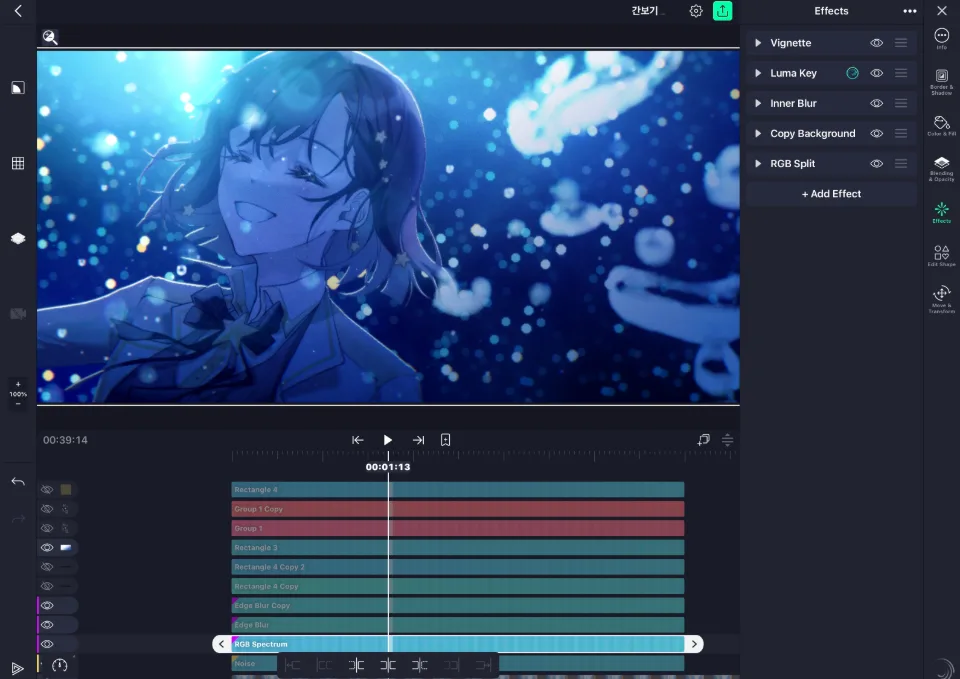Hide the RGB Spectrum layer
This screenshot has height=679, width=960.
click(x=47, y=644)
